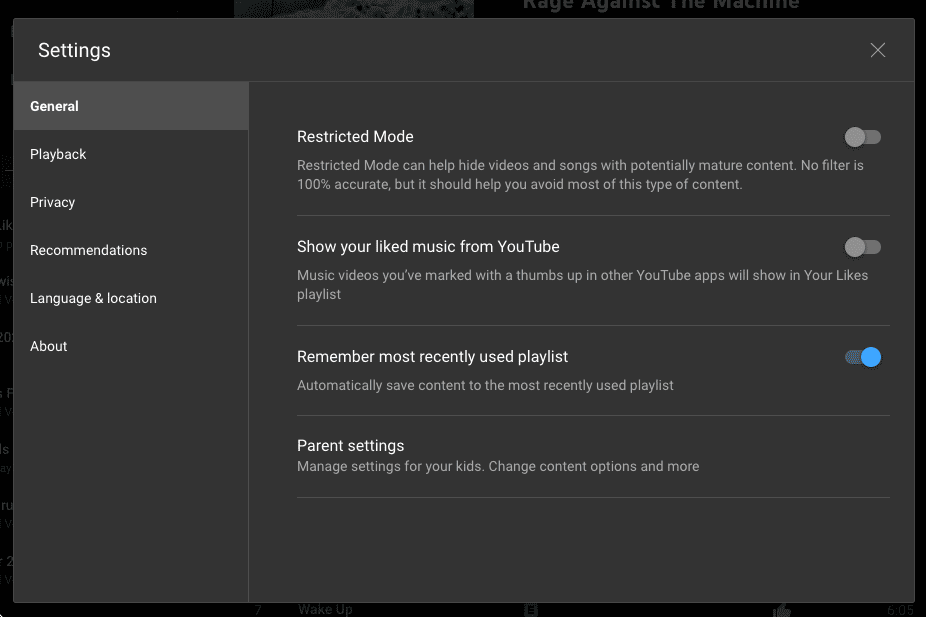Click the track number 7 beside Wake Up
Image resolution: width=926 pixels, height=617 pixels.
[x=257, y=609]
